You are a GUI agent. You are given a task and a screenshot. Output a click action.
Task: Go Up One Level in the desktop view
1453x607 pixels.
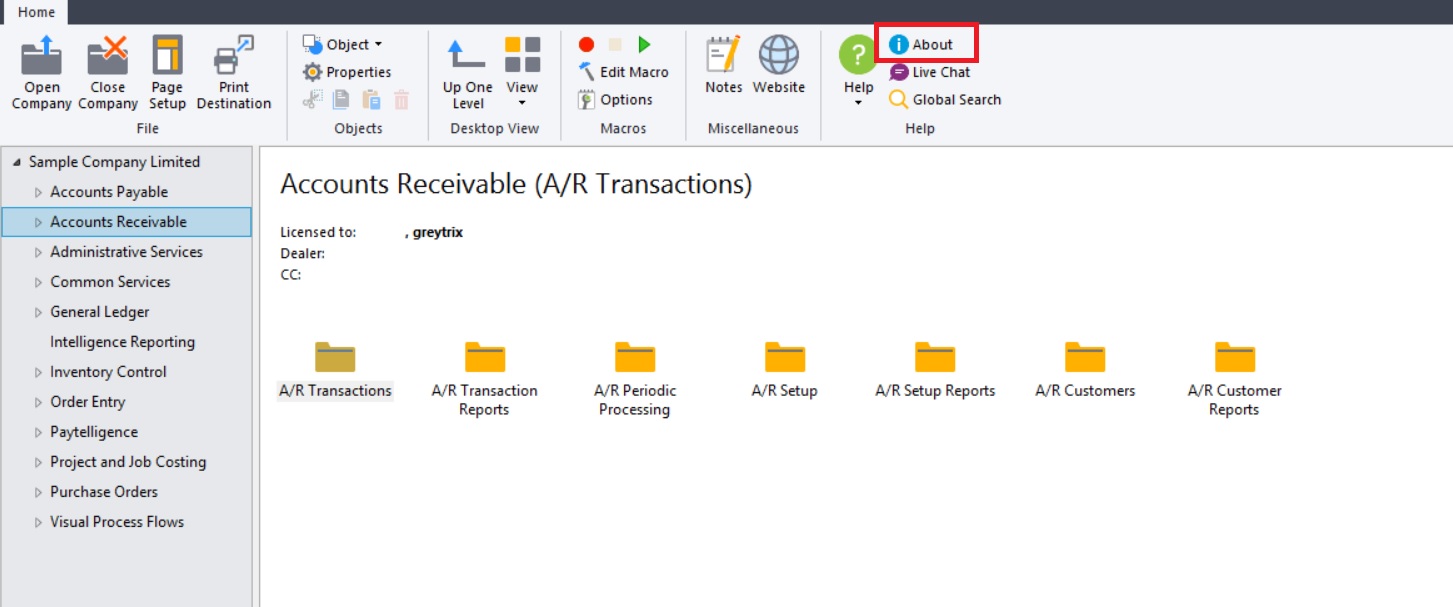[x=466, y=70]
